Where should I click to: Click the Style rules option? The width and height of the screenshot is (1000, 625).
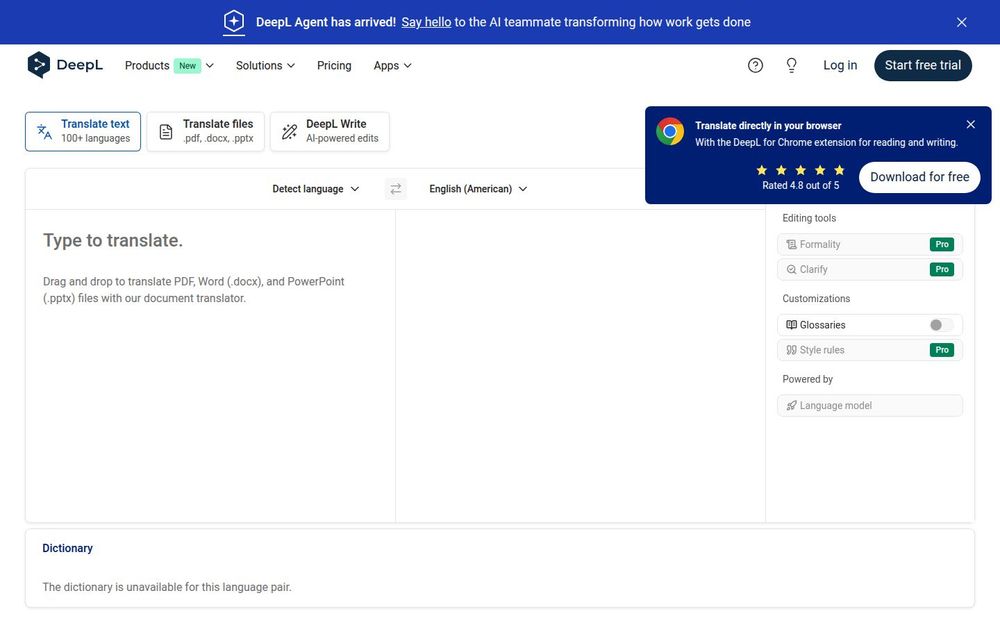(870, 349)
